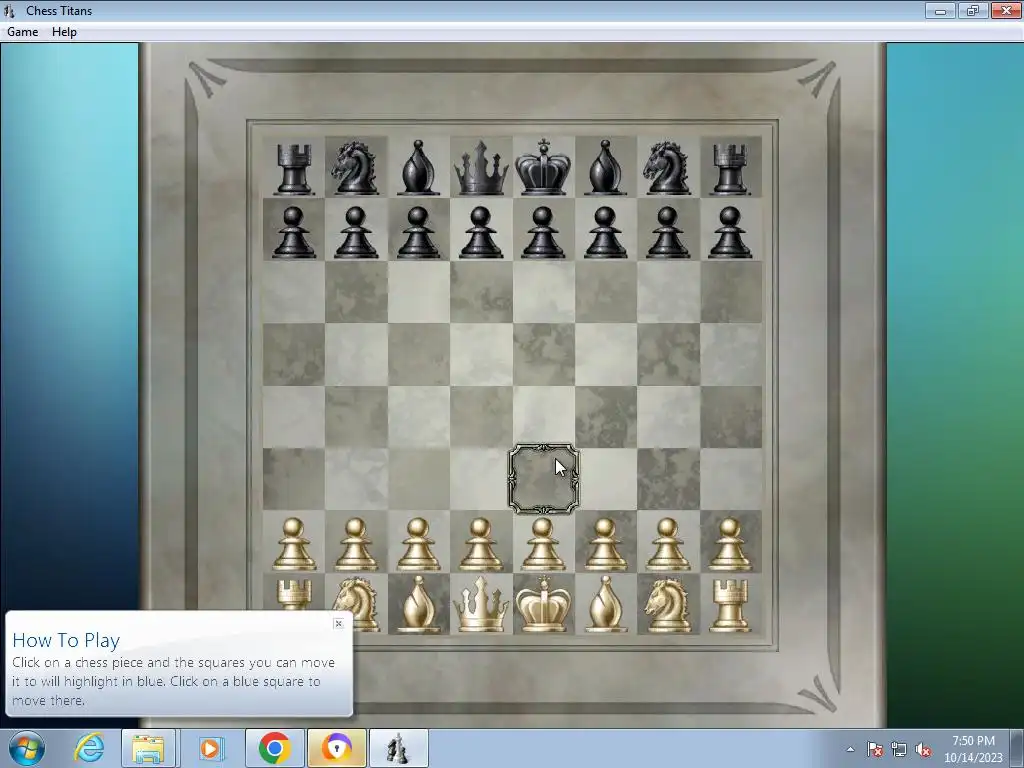Select the black rook on h8
Screen dimensions: 1024x768
(x=730, y=169)
